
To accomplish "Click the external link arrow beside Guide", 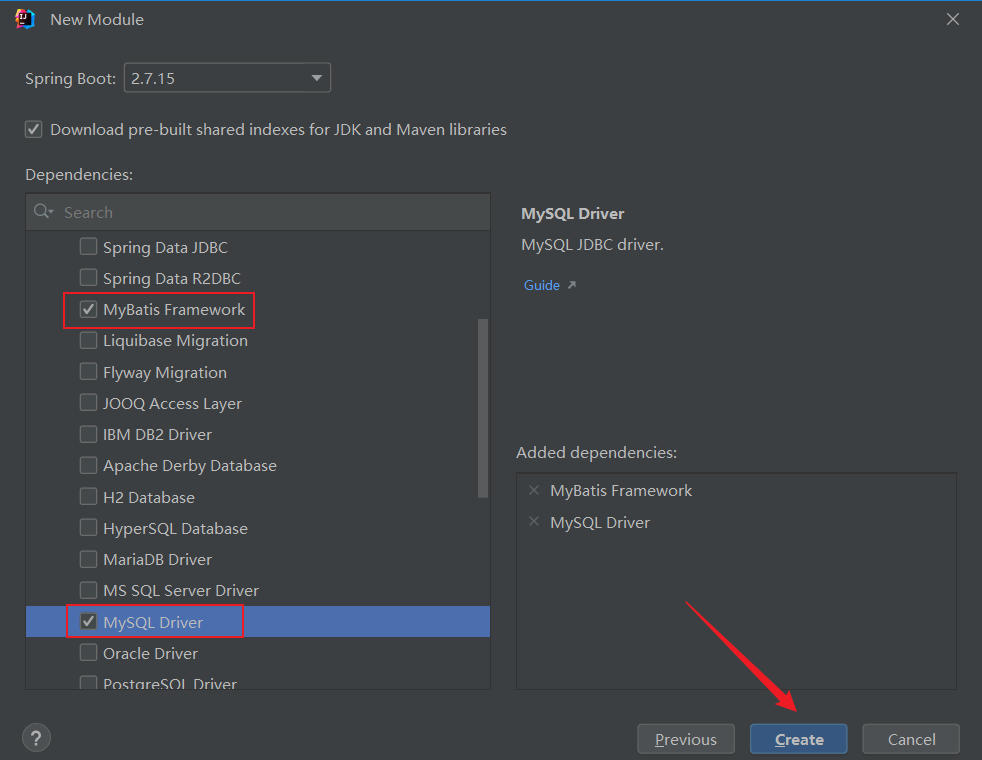I will tap(571, 285).
